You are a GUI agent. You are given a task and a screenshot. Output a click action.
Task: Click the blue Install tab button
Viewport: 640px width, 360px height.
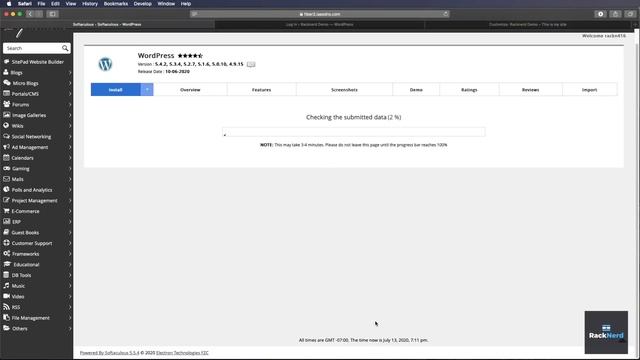pyautogui.click(x=116, y=89)
